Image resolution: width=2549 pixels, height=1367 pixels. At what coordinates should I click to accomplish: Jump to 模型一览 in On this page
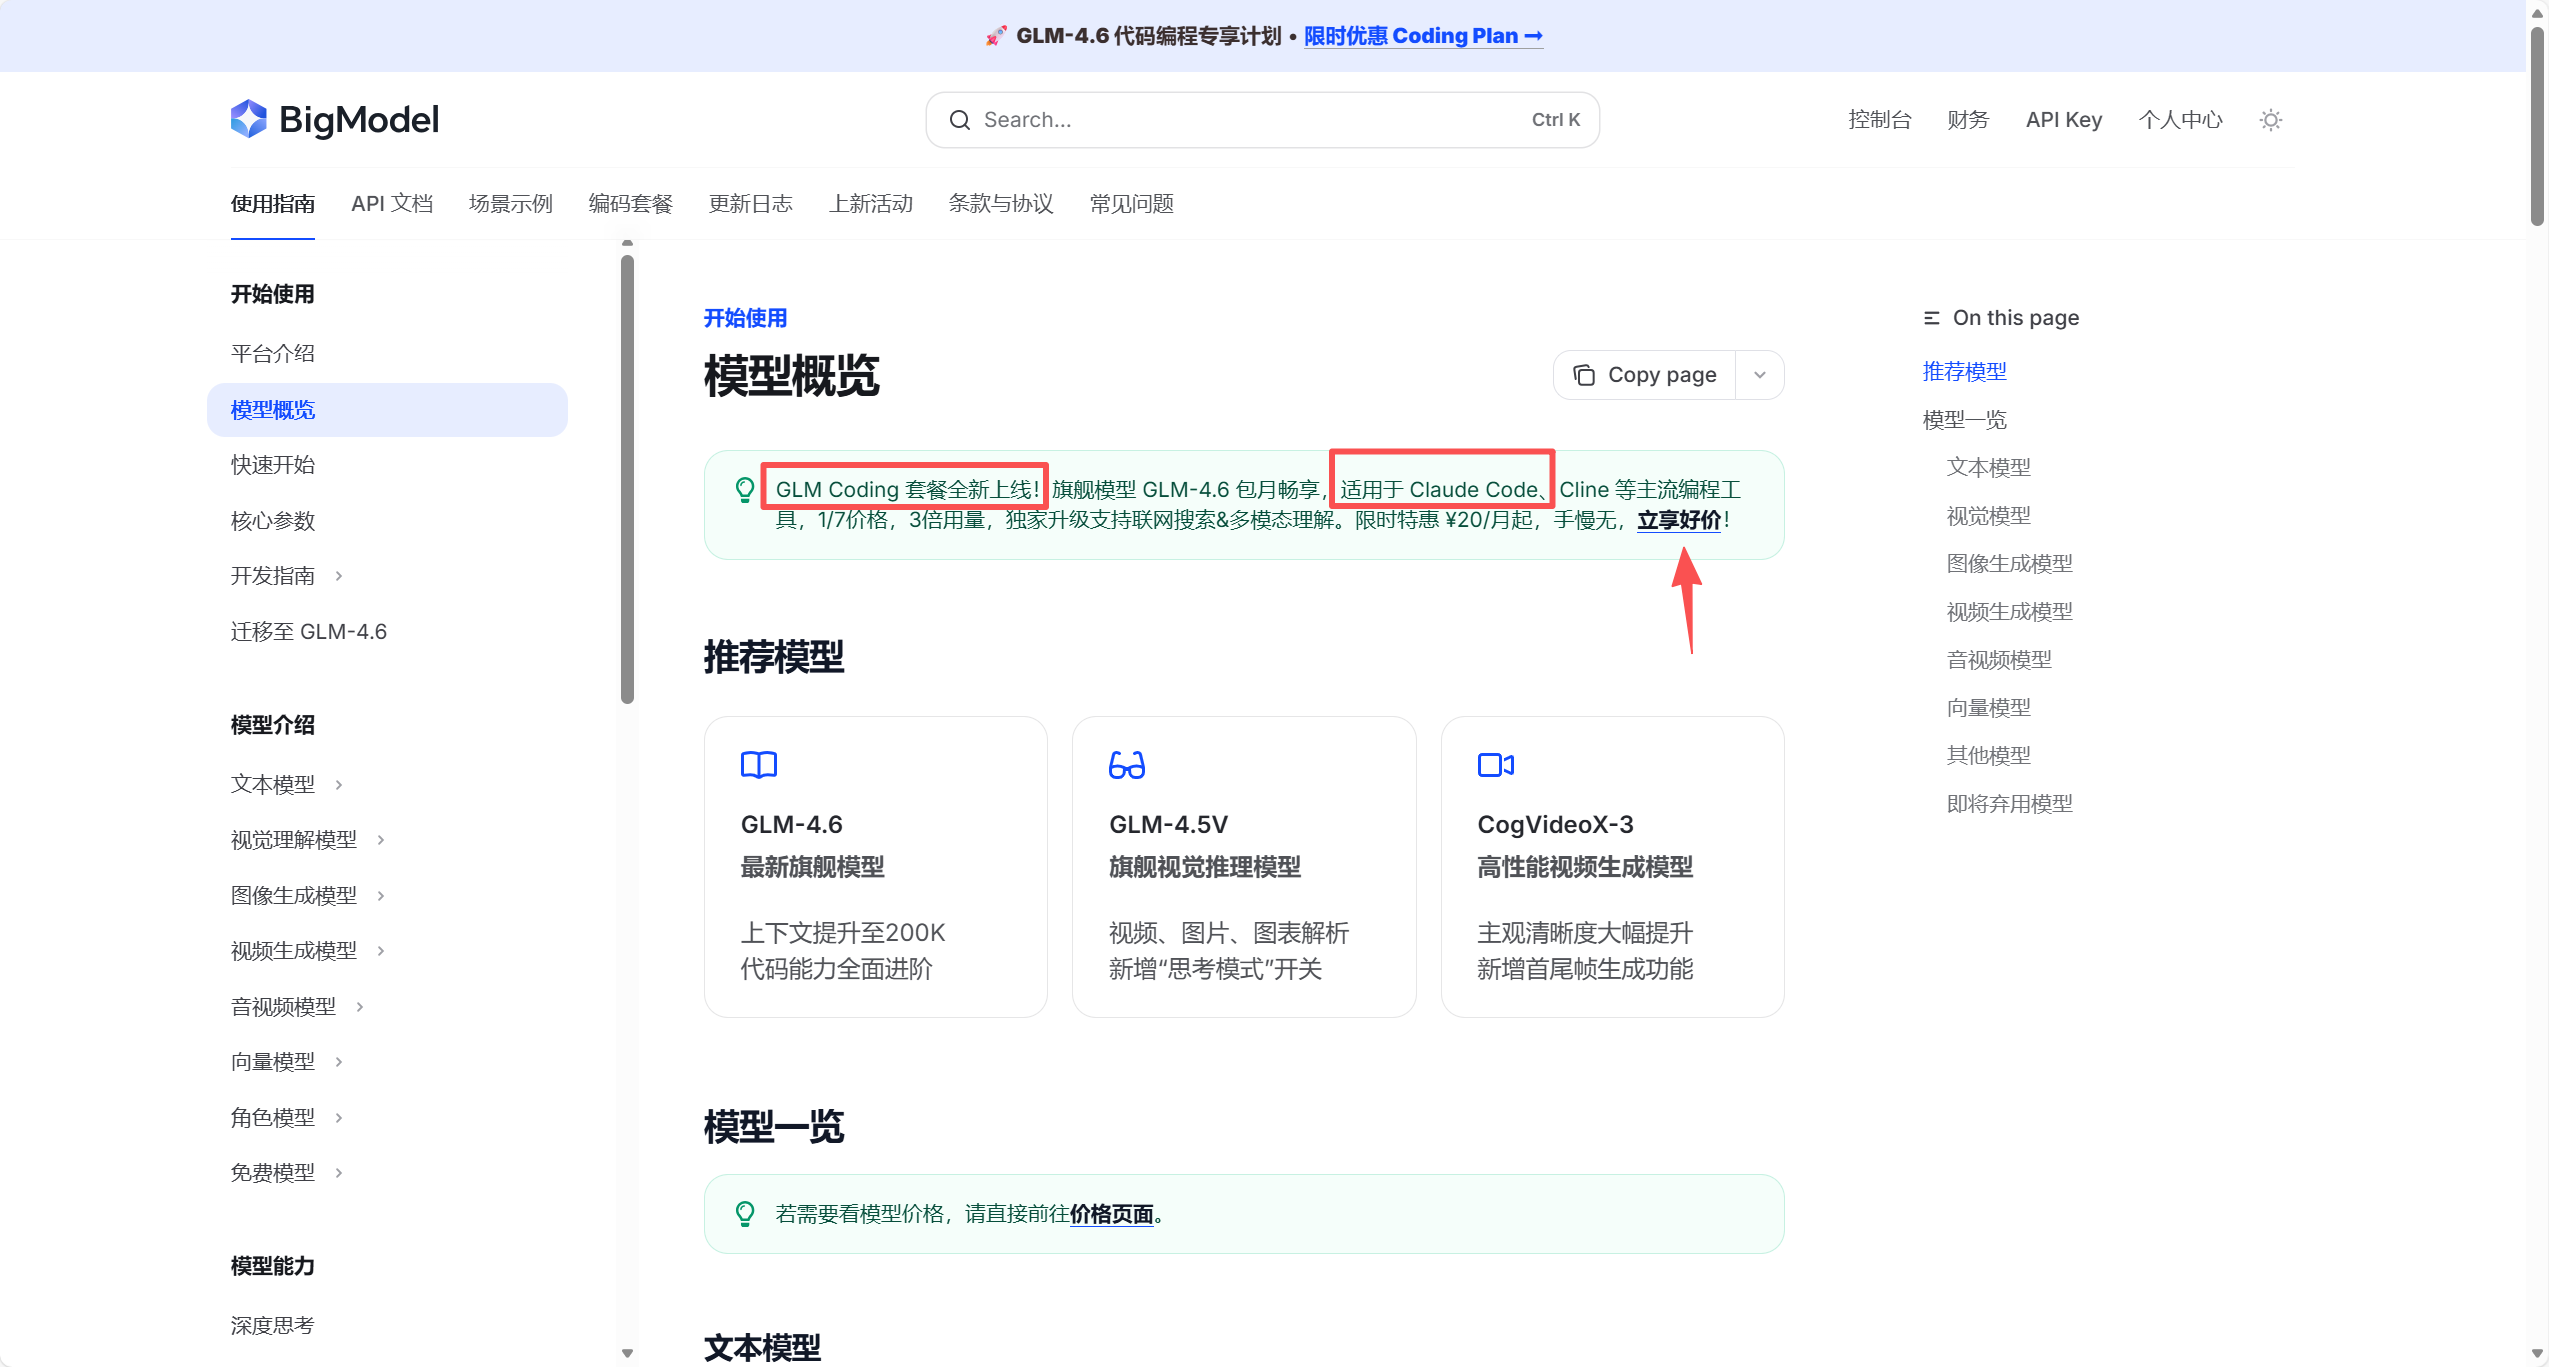1964,420
